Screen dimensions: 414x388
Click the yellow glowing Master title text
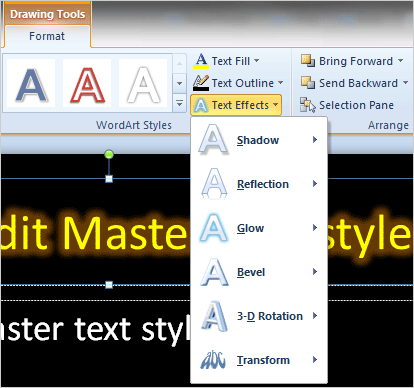95,233
